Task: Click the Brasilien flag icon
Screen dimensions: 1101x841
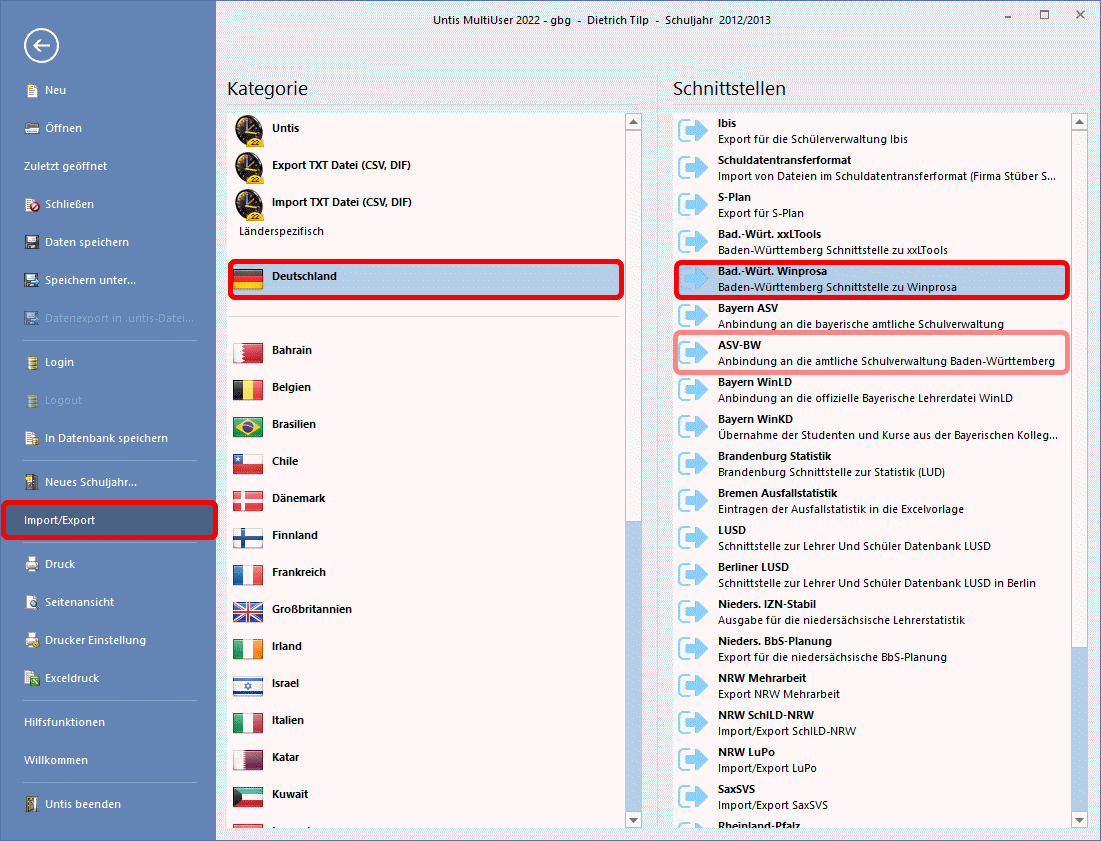Action: click(x=248, y=425)
